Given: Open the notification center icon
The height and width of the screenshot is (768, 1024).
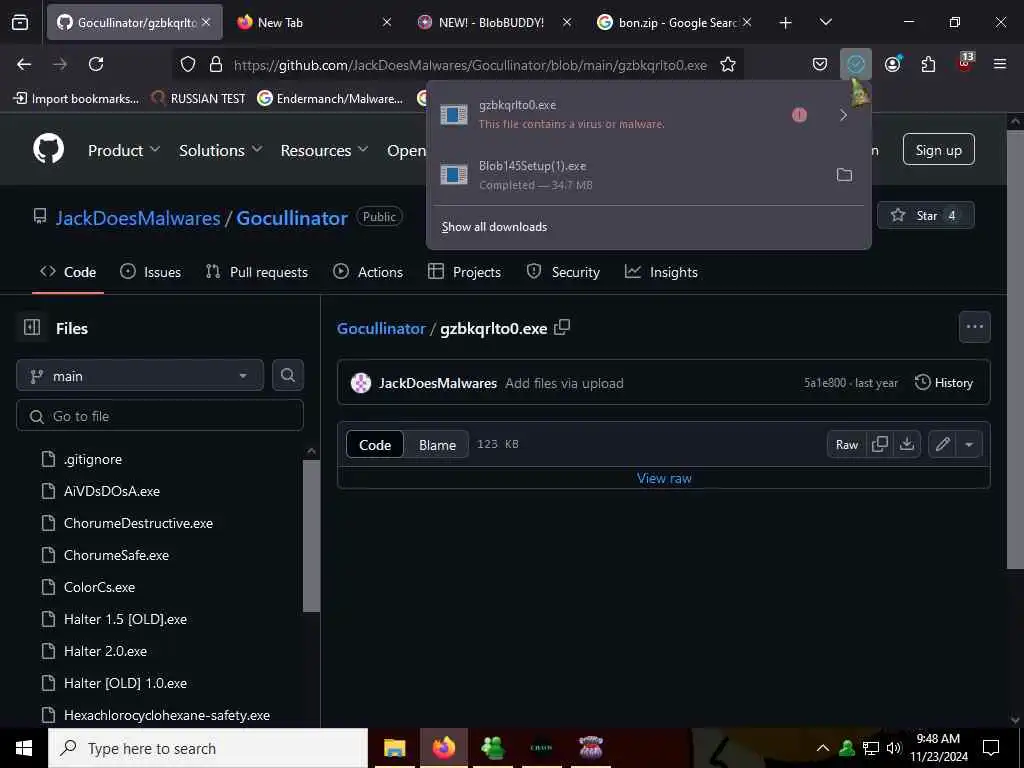Looking at the screenshot, I should pyautogui.click(x=991, y=748).
